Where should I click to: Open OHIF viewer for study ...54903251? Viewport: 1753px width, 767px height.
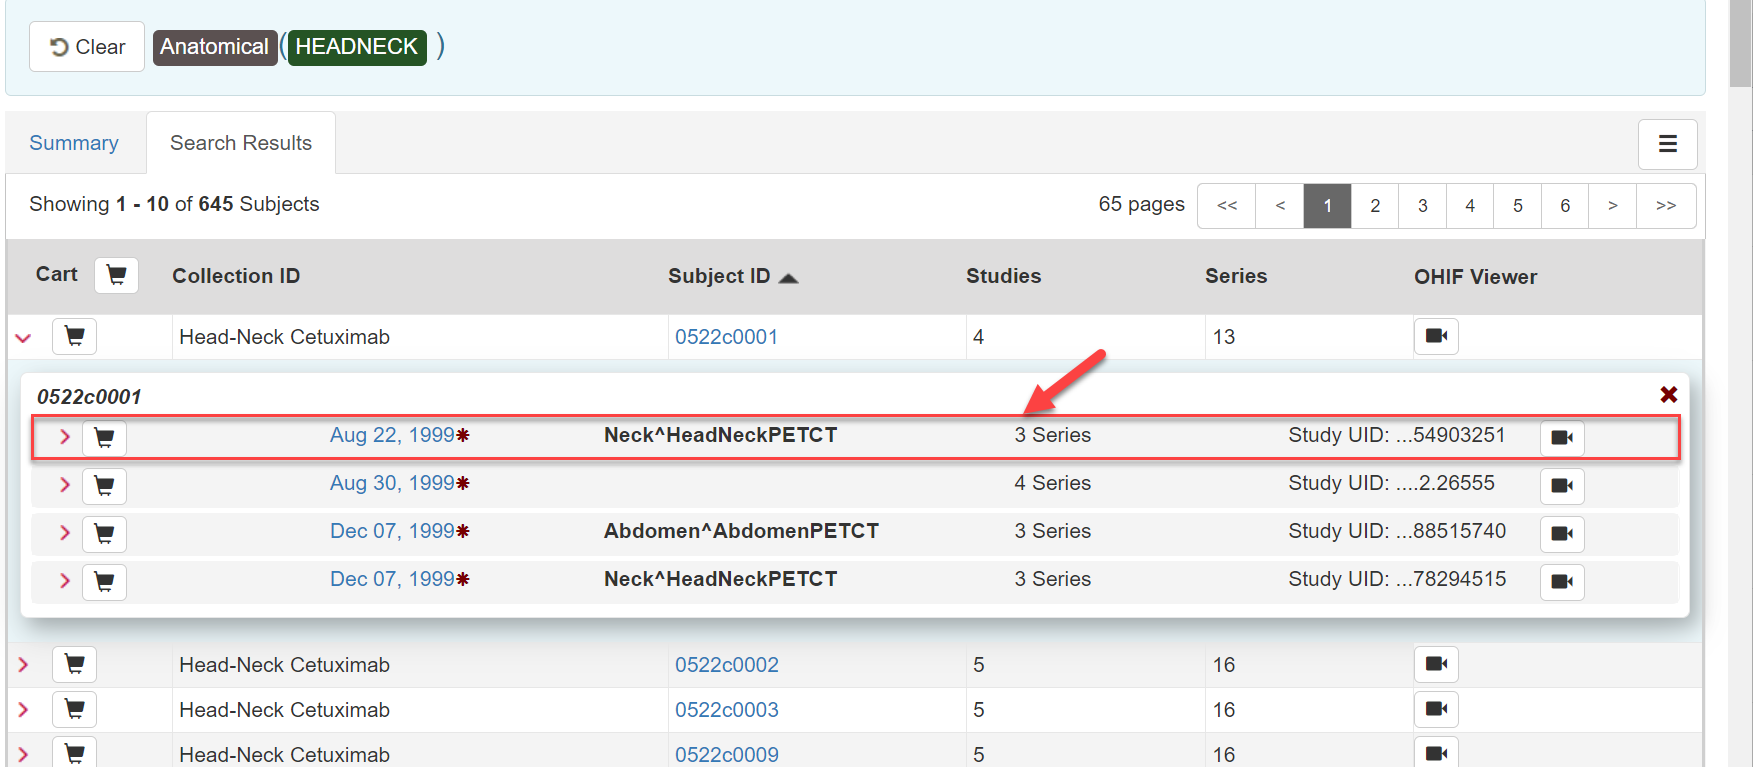click(1562, 437)
